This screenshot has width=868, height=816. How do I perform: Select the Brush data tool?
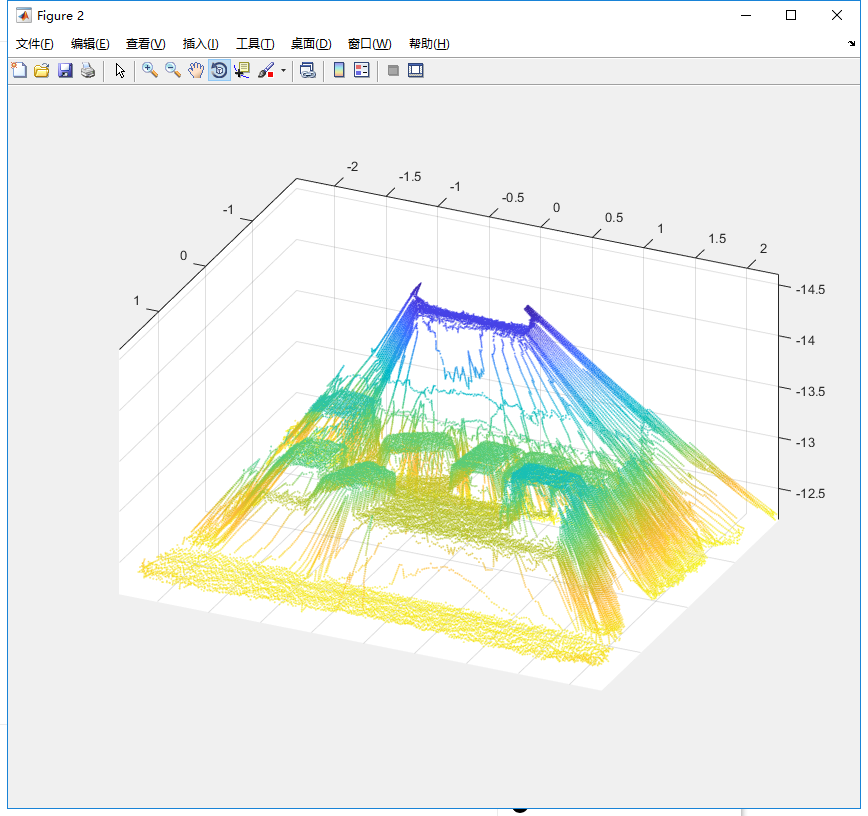266,70
